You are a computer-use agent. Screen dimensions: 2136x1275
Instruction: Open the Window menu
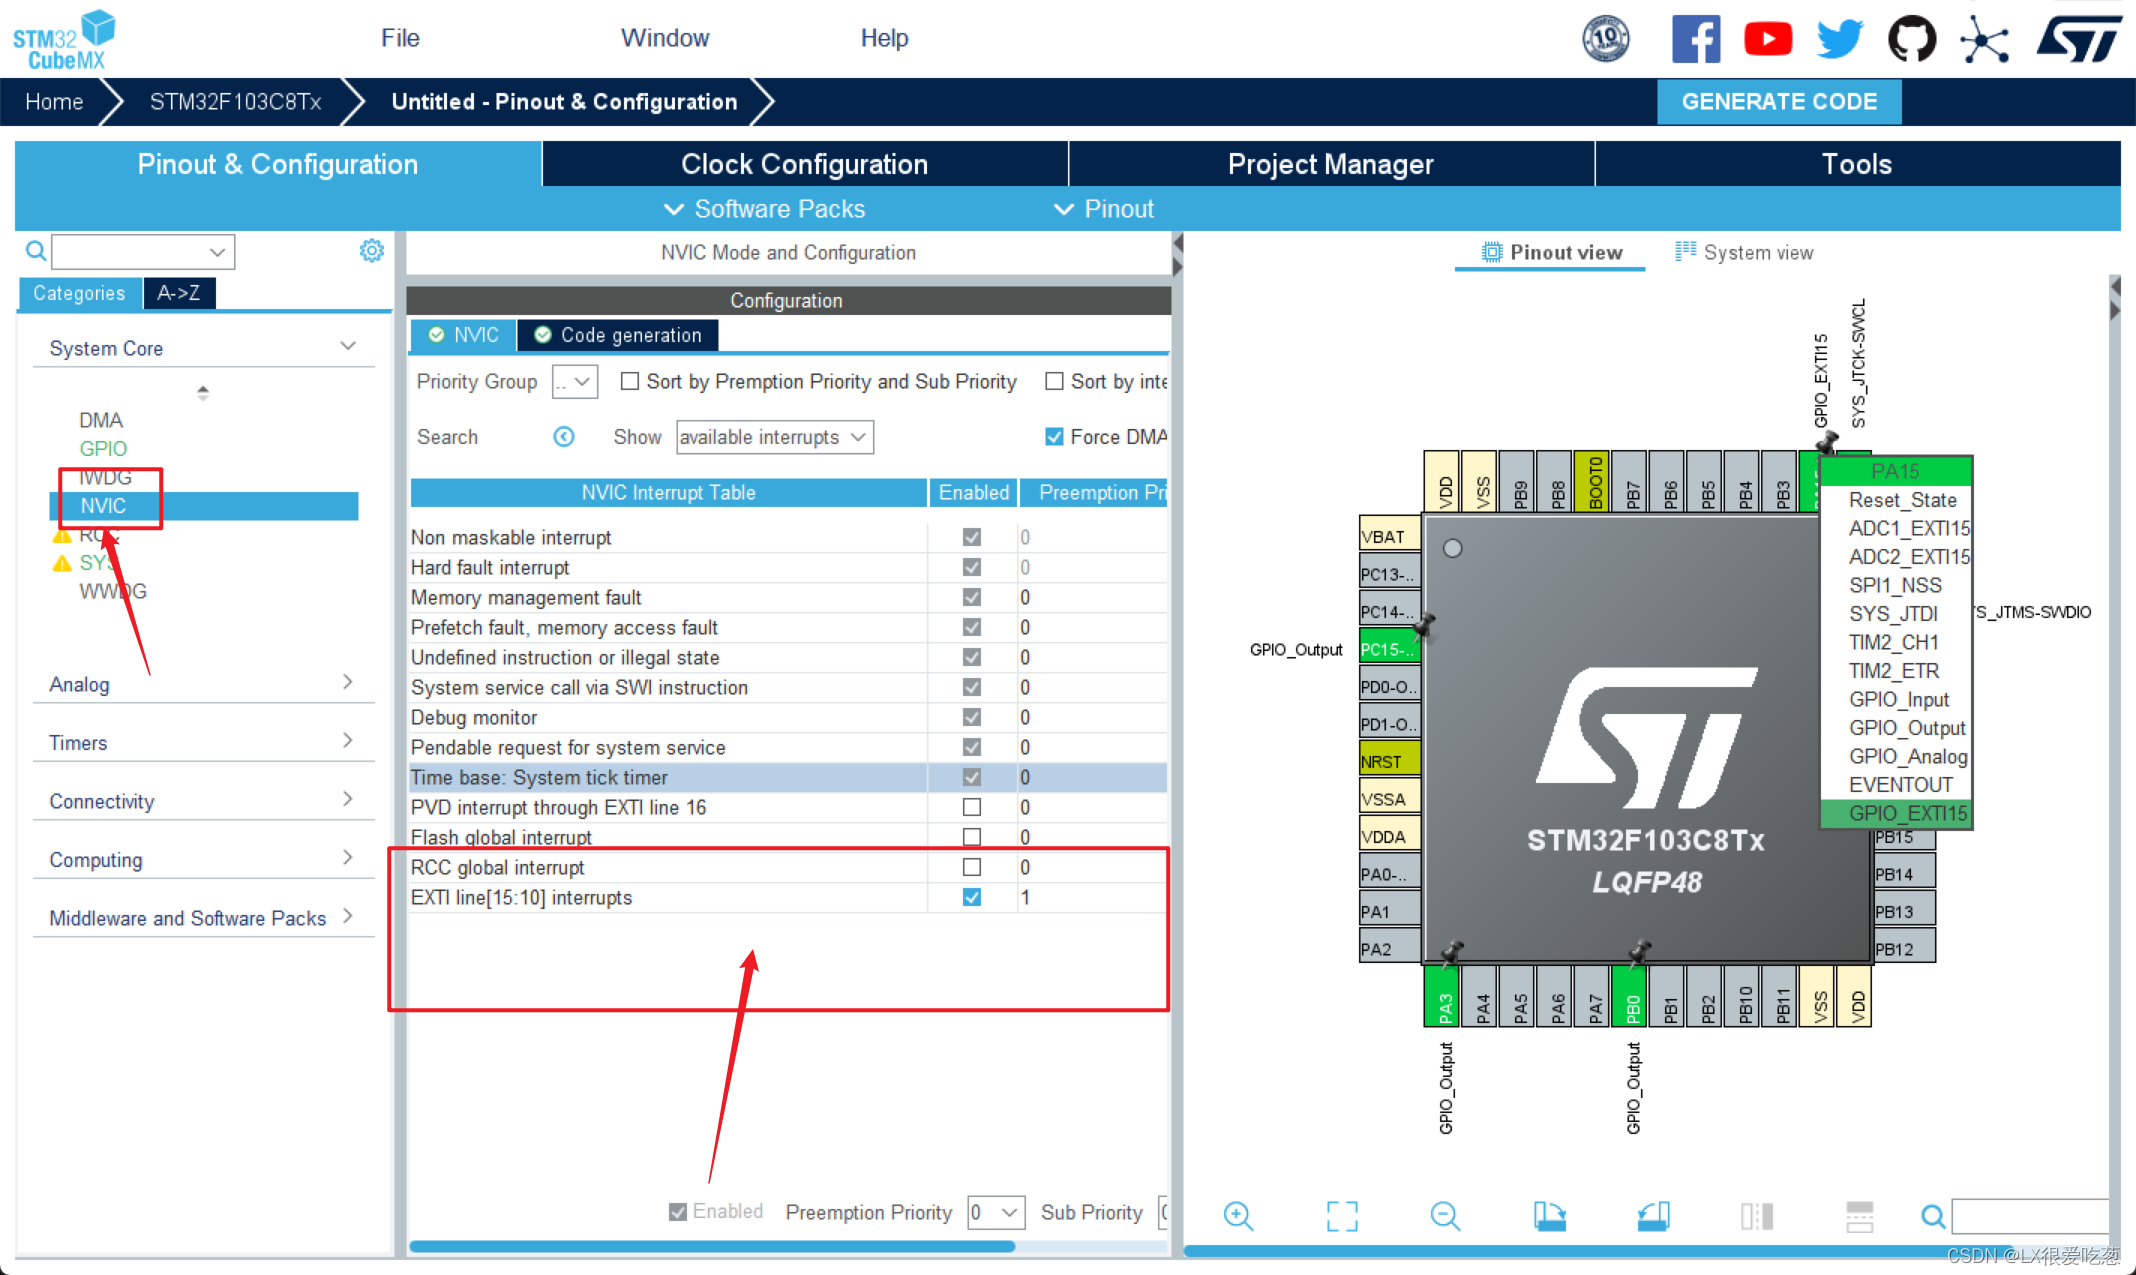coord(665,38)
